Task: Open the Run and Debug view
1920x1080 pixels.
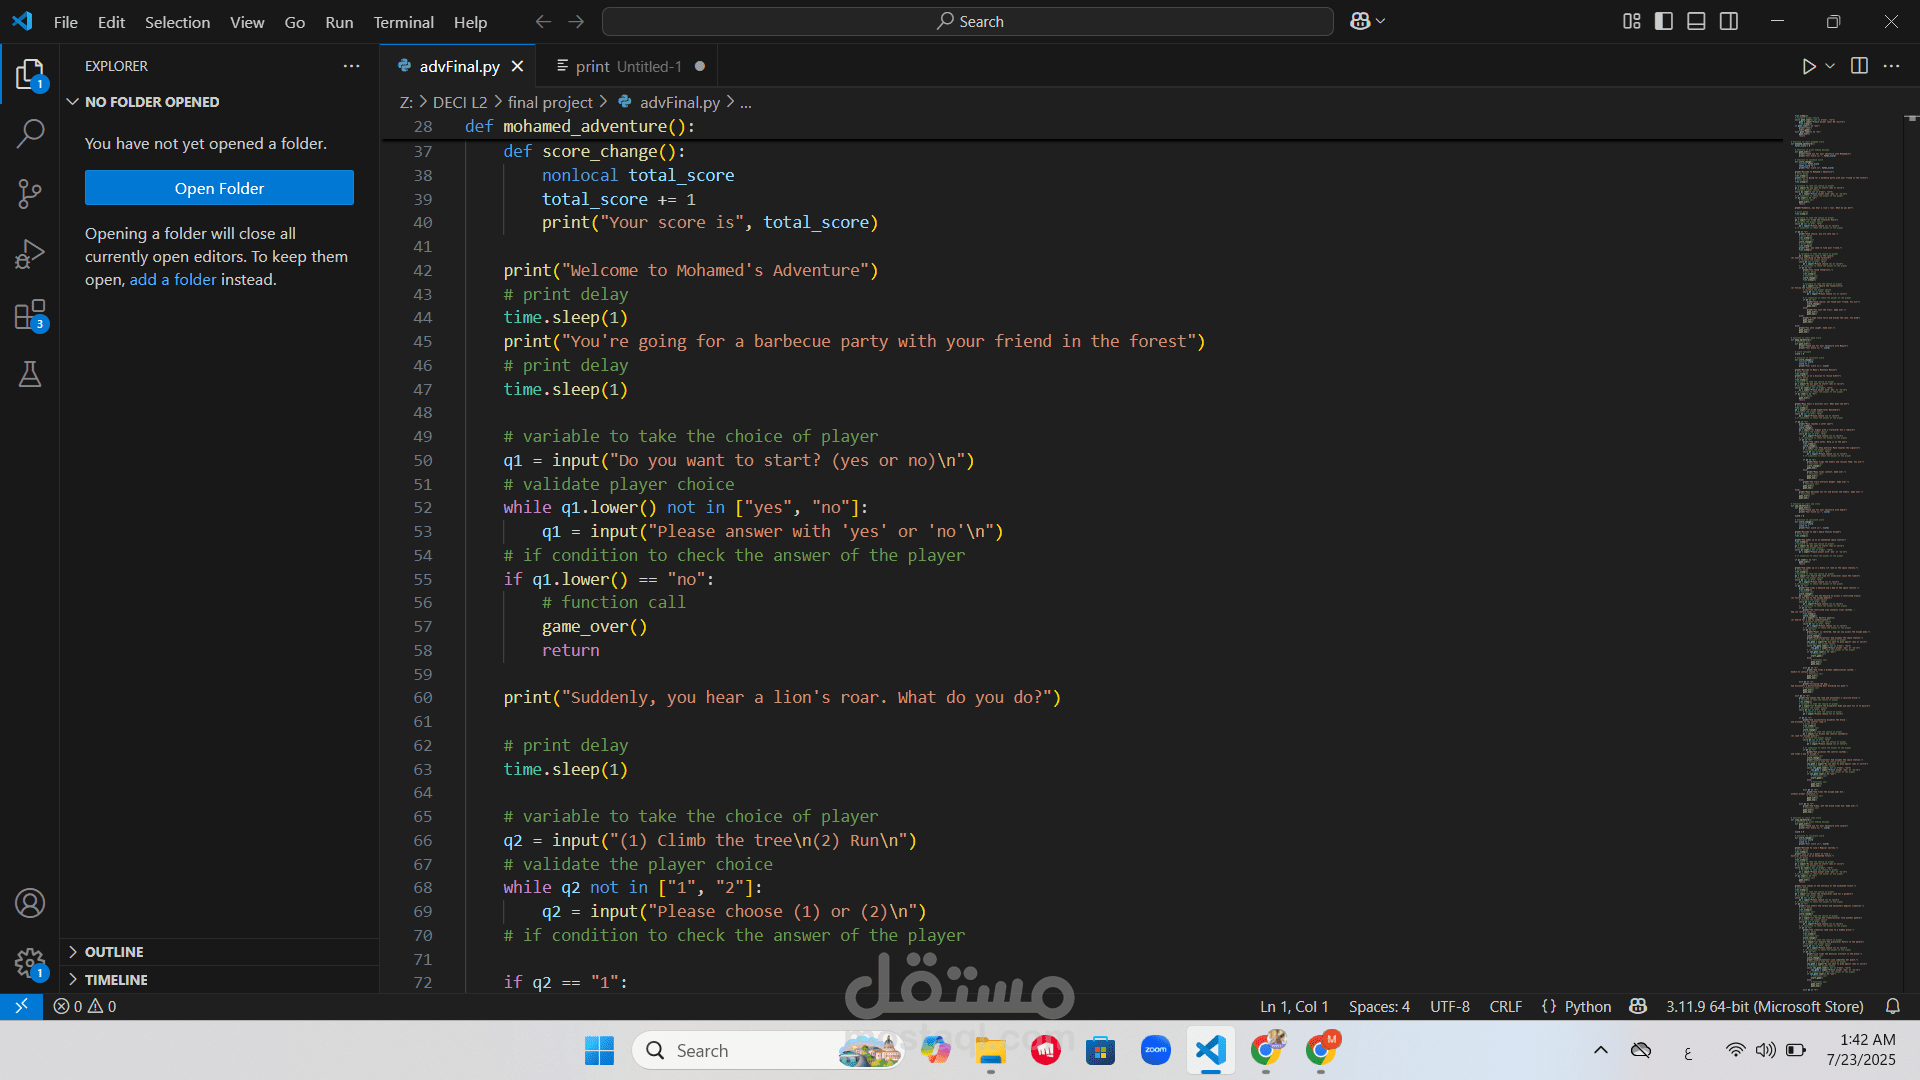Action: [30, 254]
